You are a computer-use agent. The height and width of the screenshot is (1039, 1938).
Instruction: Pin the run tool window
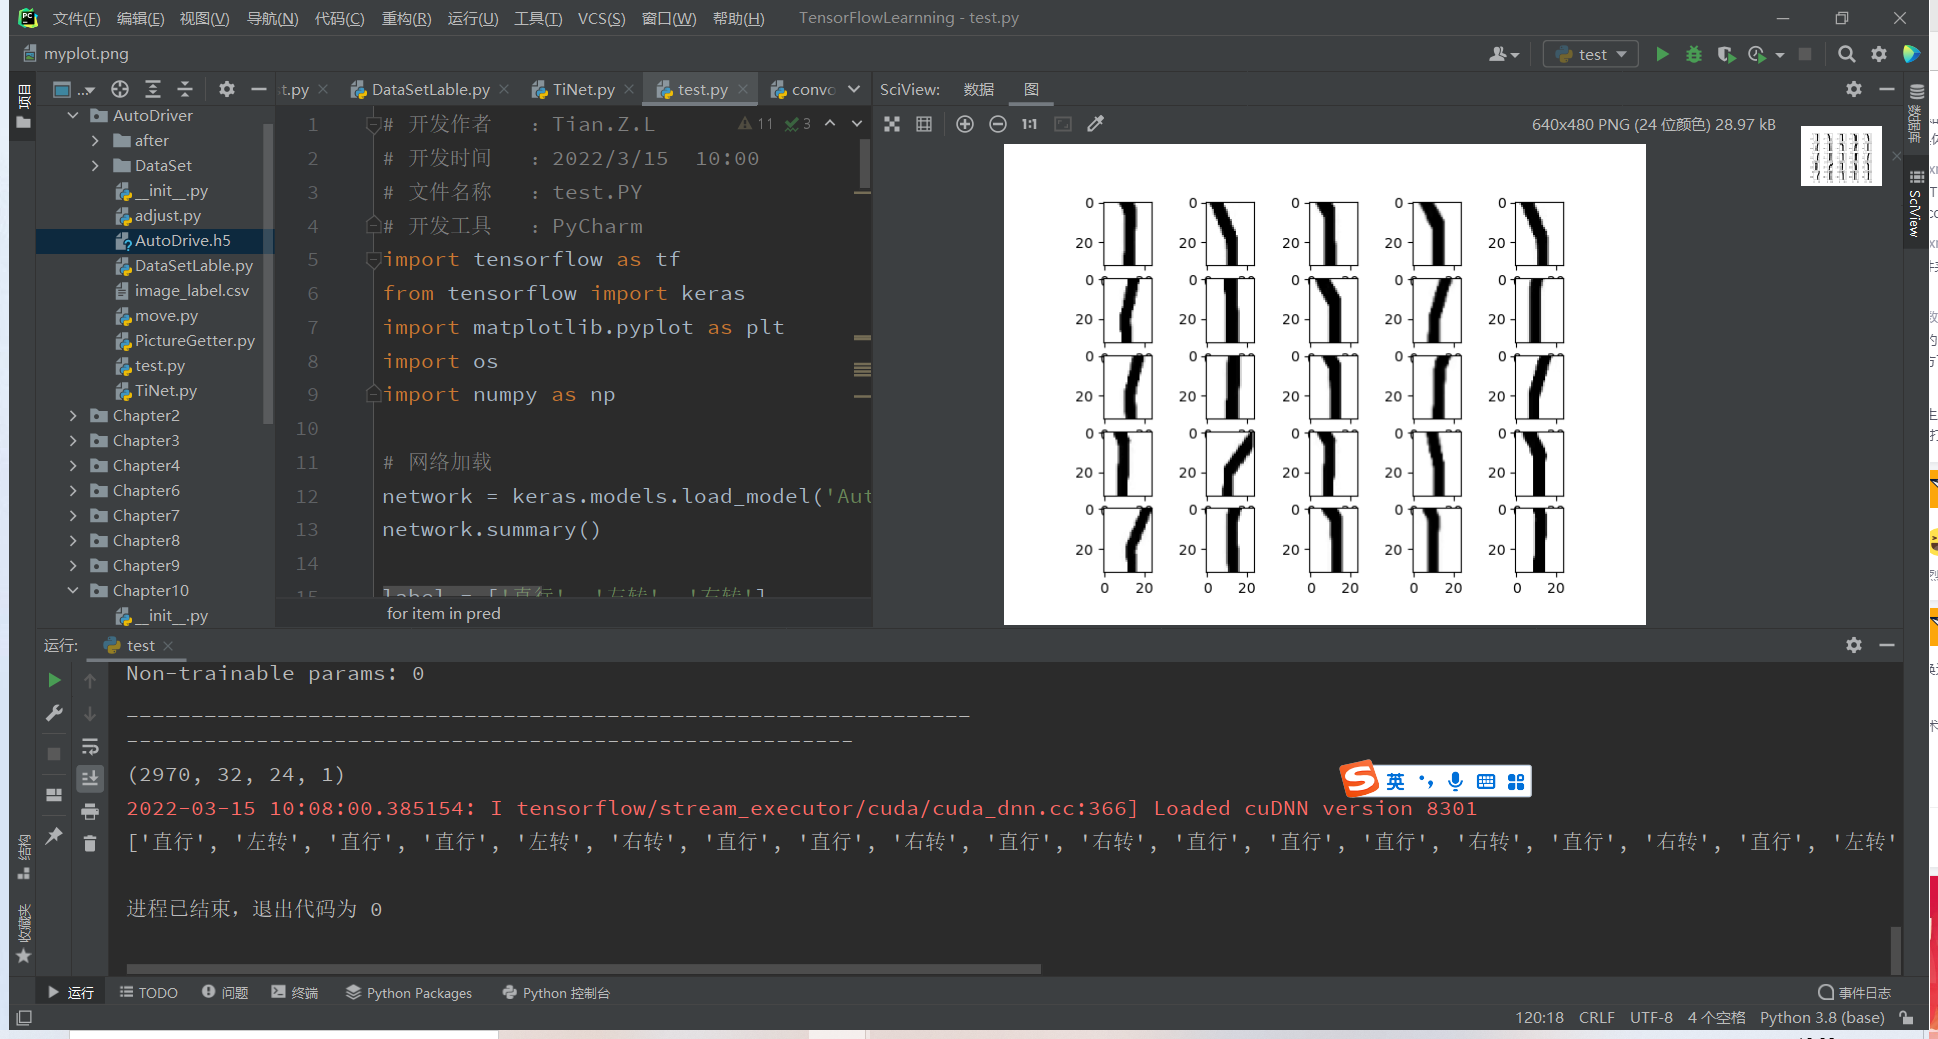[54, 835]
